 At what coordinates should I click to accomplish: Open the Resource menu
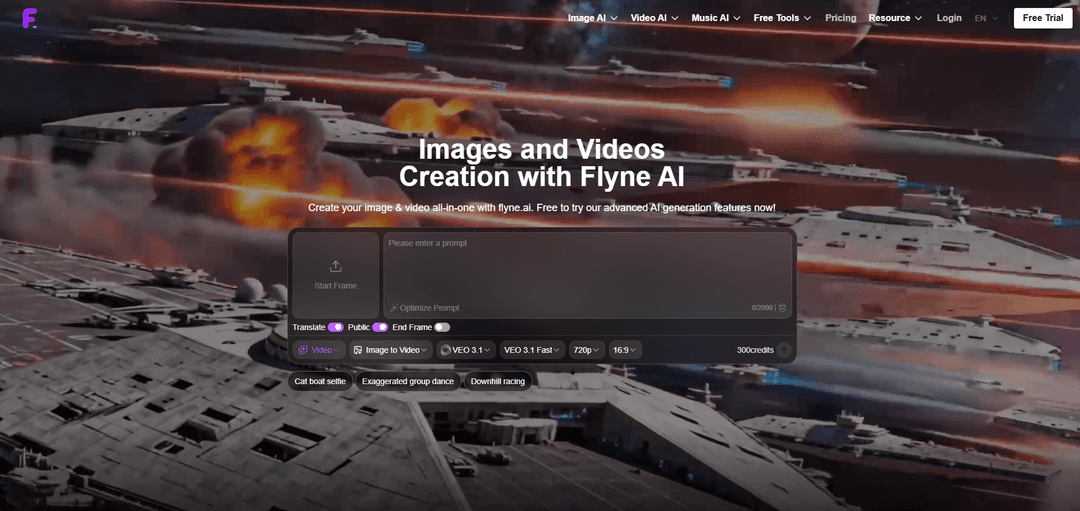(895, 18)
